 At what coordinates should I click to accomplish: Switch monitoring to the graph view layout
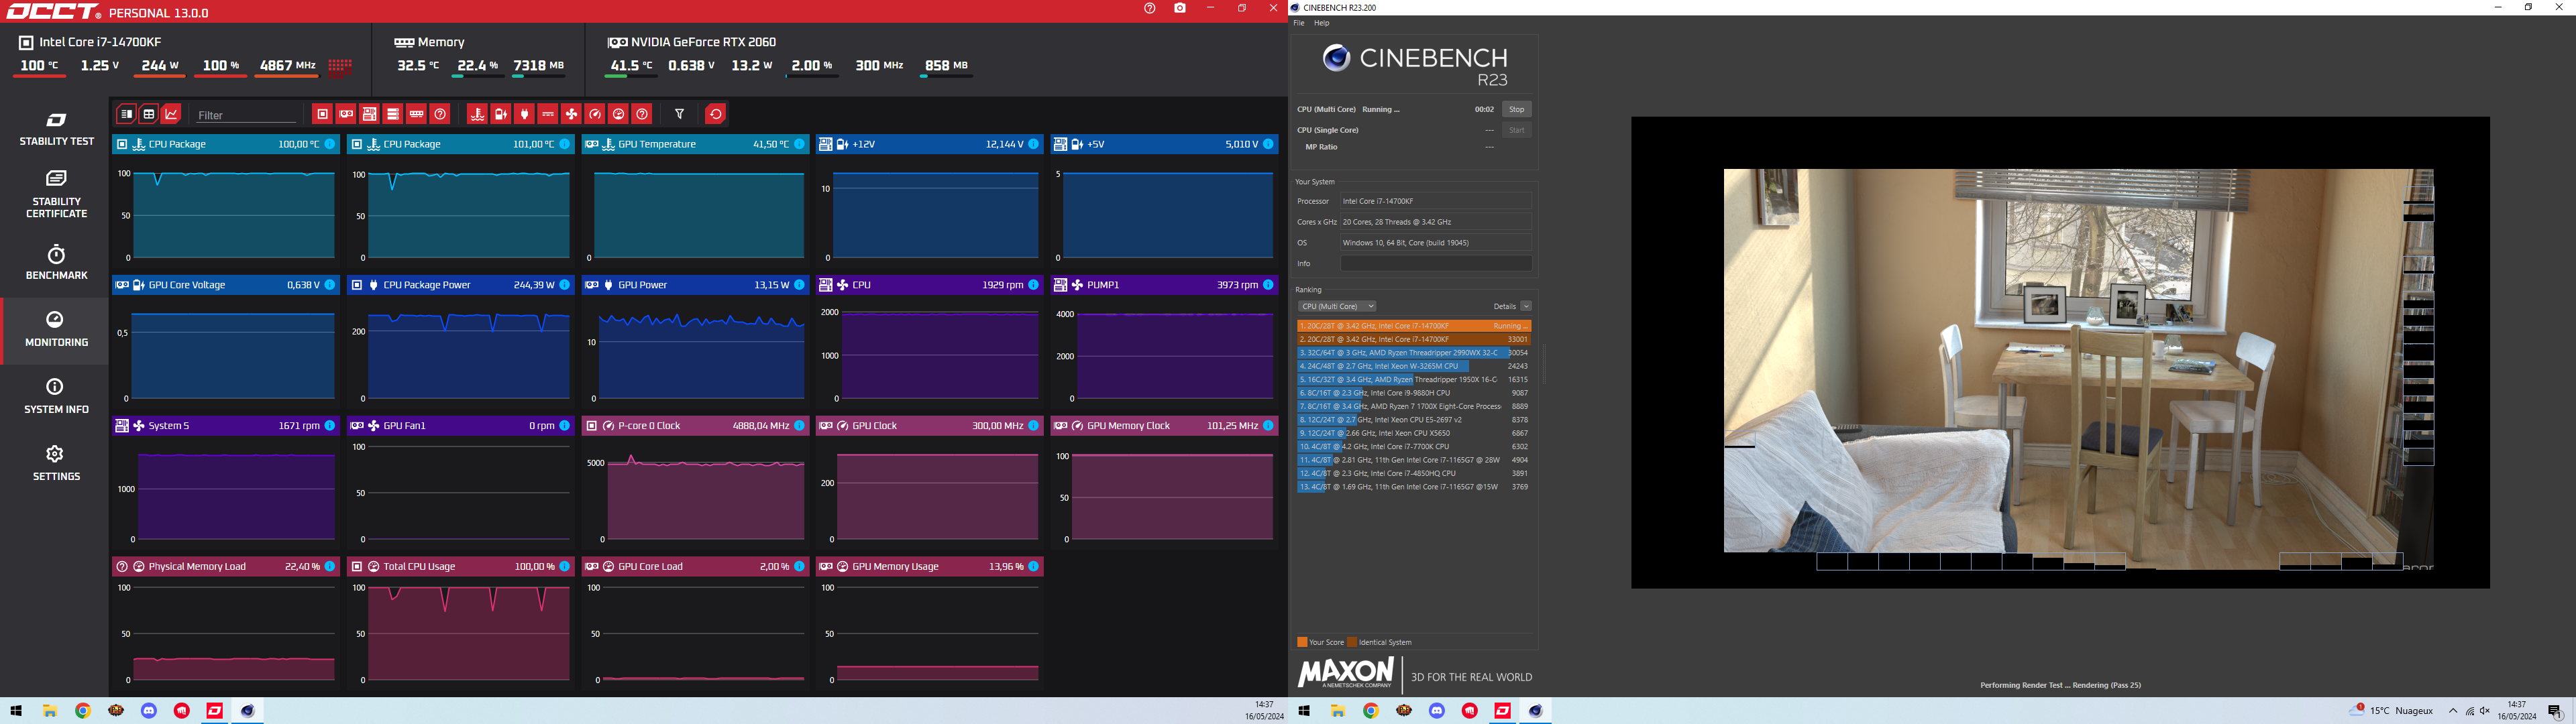(172, 114)
